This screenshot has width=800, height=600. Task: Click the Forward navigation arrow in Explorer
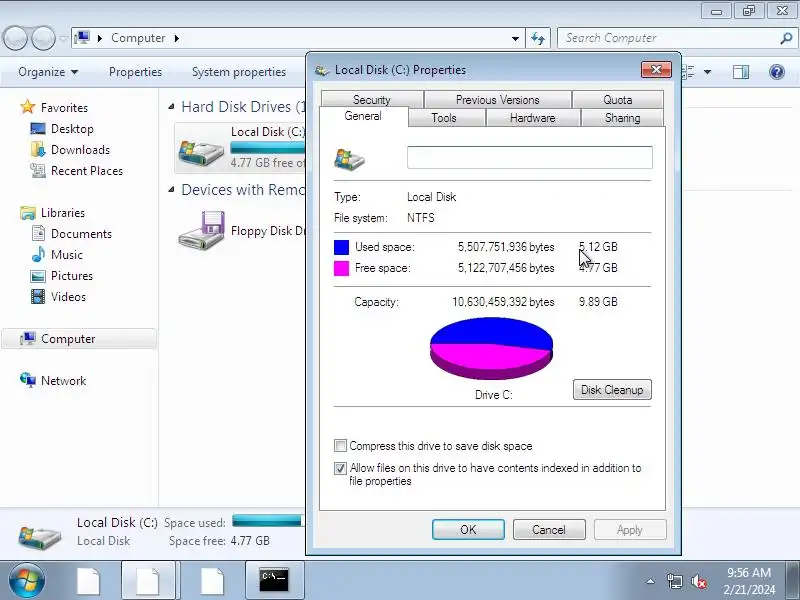(x=44, y=38)
